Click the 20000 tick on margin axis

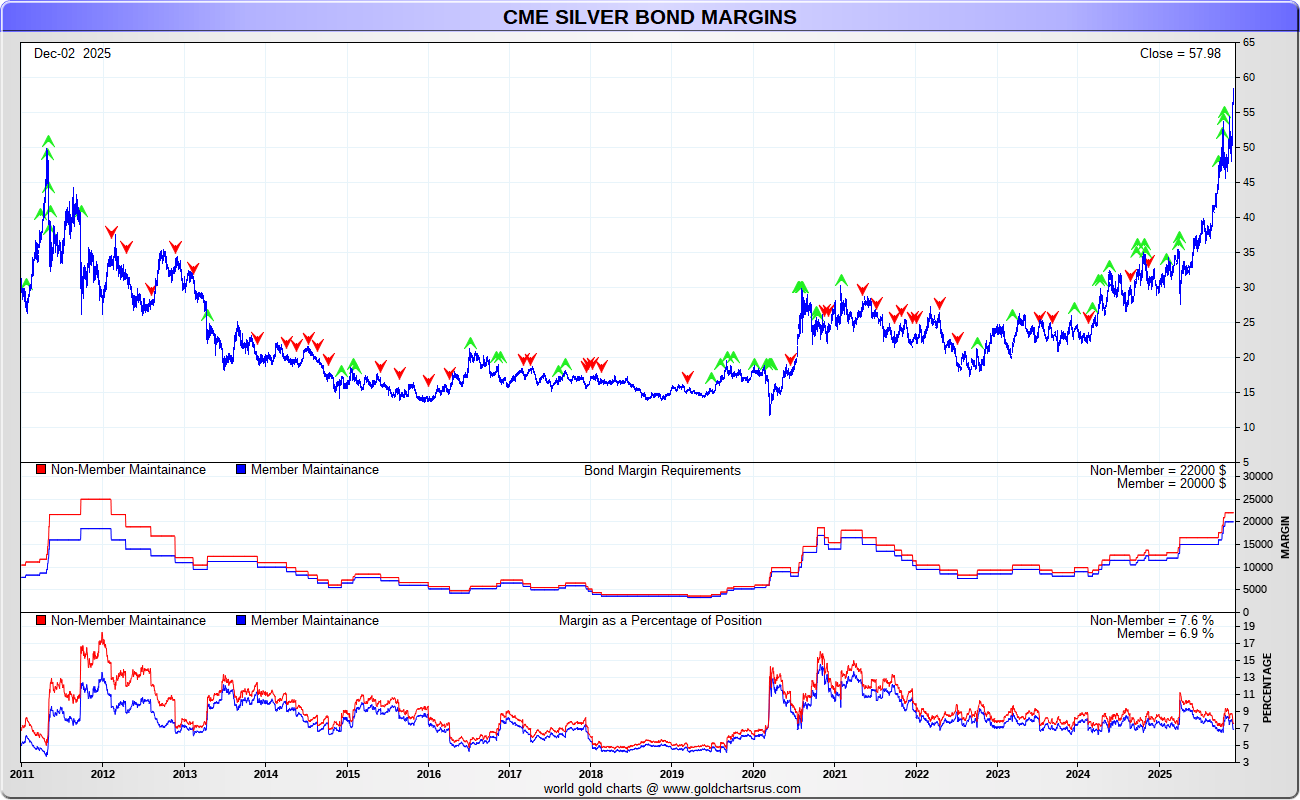pyautogui.click(x=1259, y=522)
